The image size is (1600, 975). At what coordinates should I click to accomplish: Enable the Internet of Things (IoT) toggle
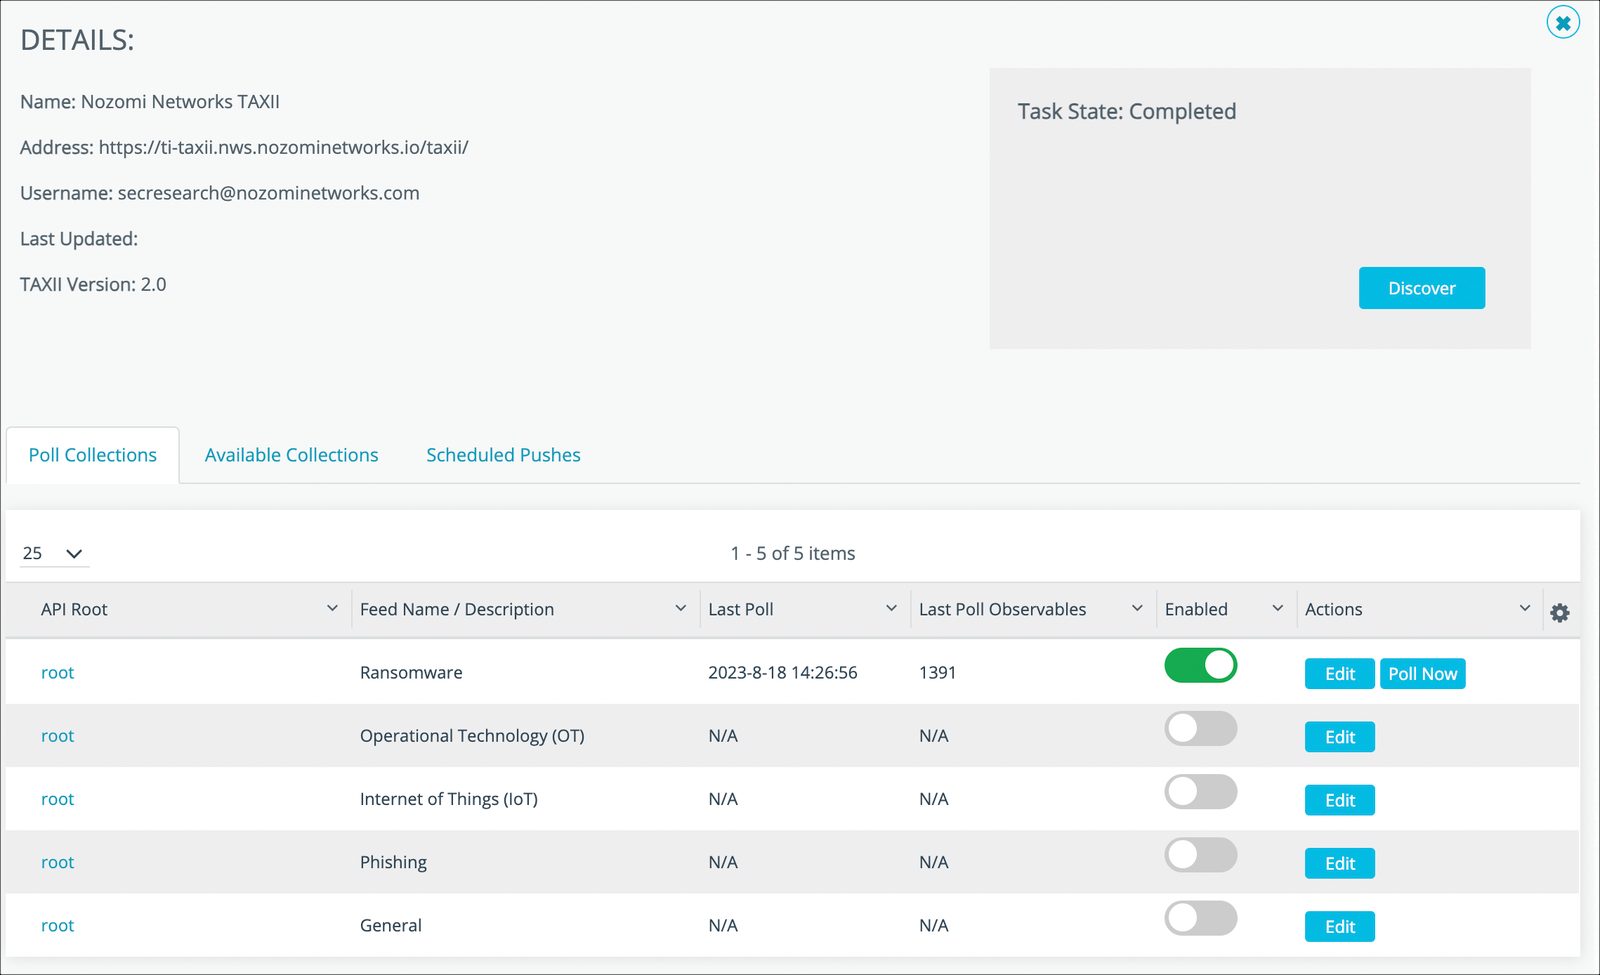pyautogui.click(x=1201, y=792)
